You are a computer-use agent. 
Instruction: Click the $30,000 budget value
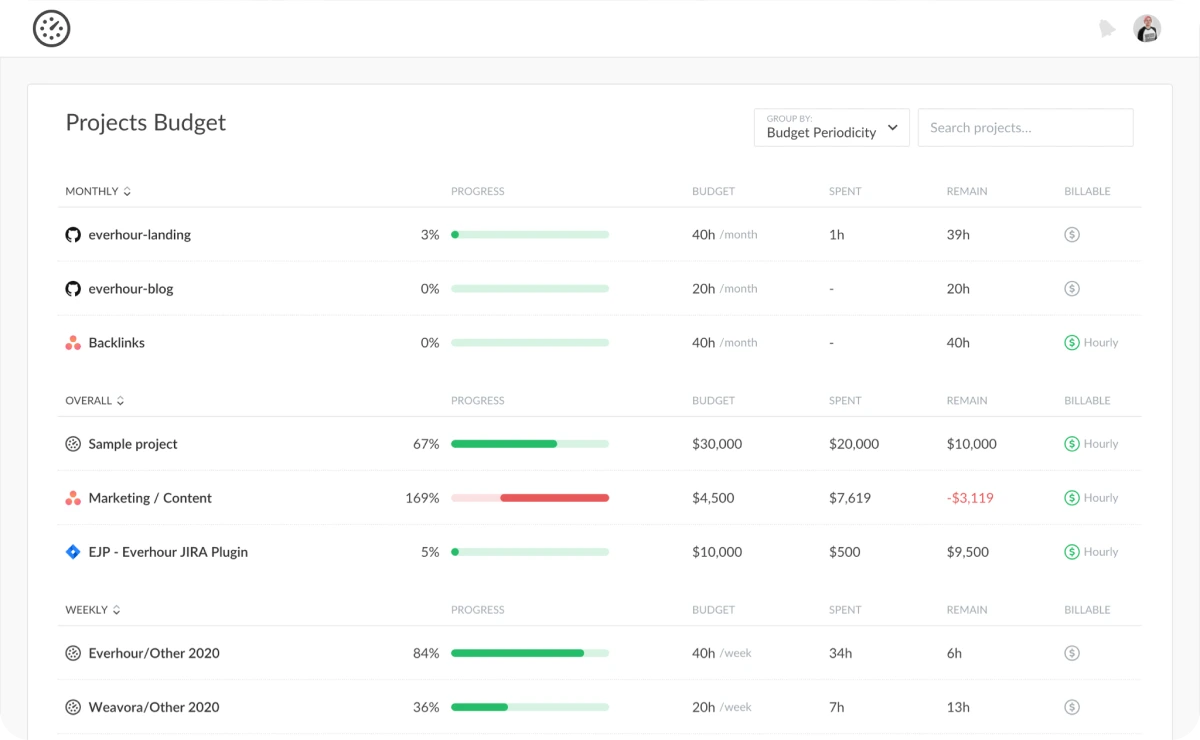[717, 444]
